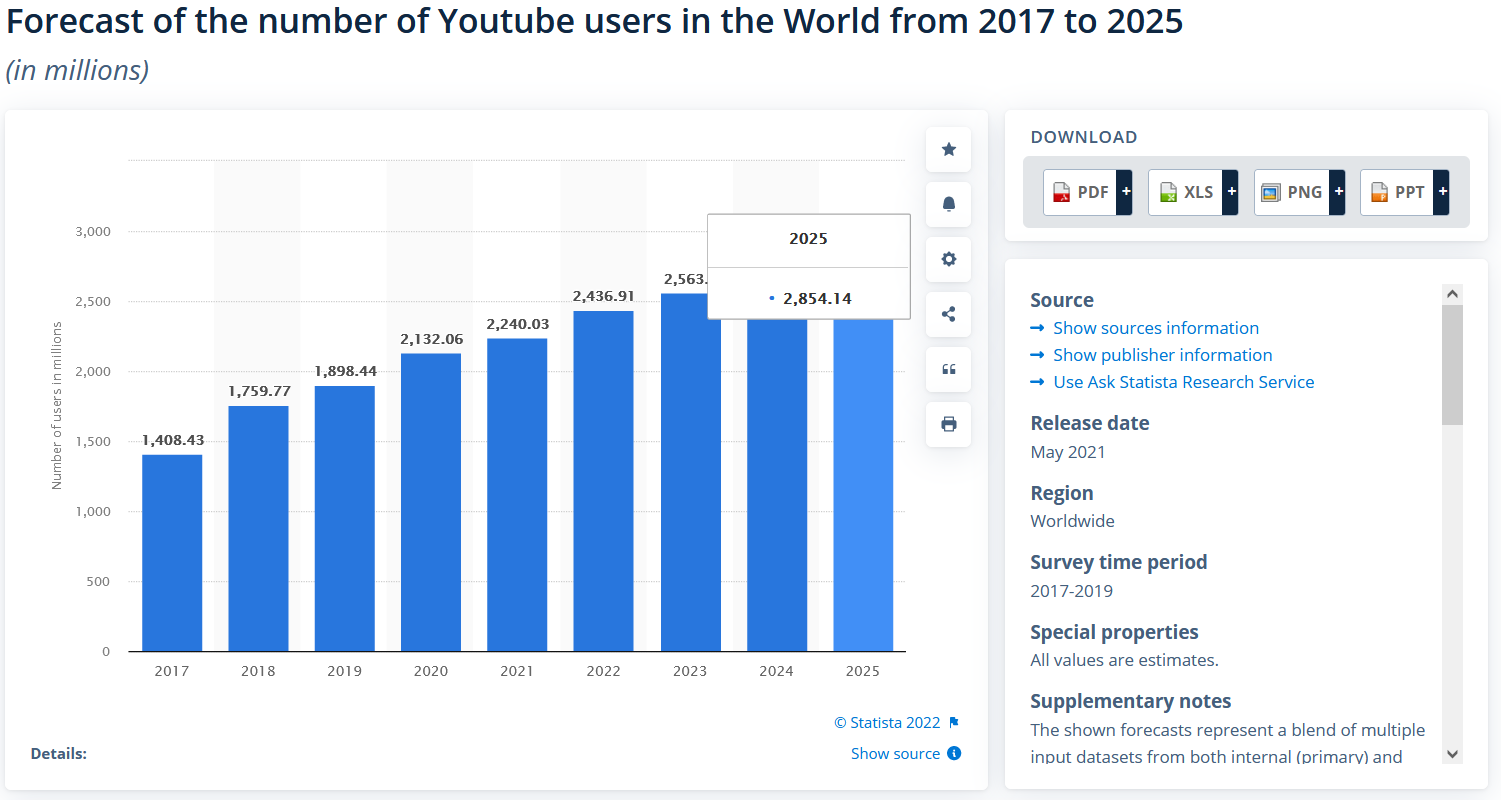1501x800 pixels.
Task: Click the 3,000 y-axis label
Action: (x=92, y=232)
